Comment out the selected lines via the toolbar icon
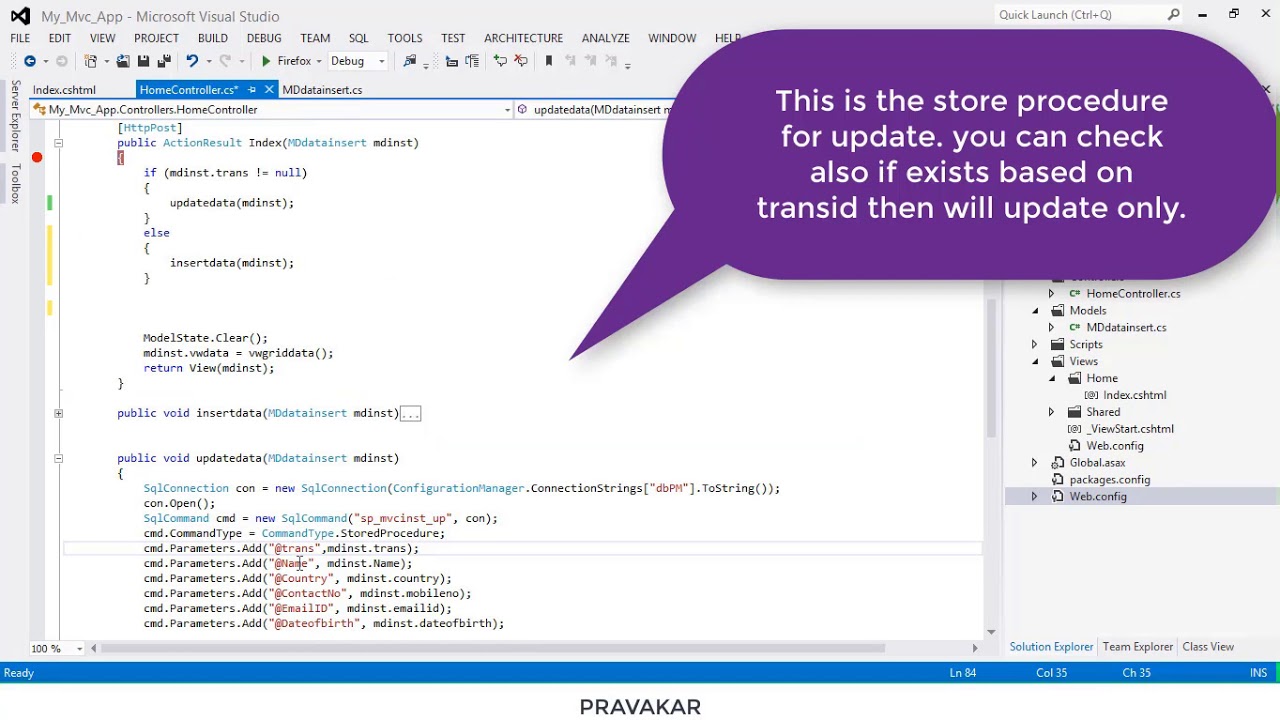 pyautogui.click(x=500, y=61)
